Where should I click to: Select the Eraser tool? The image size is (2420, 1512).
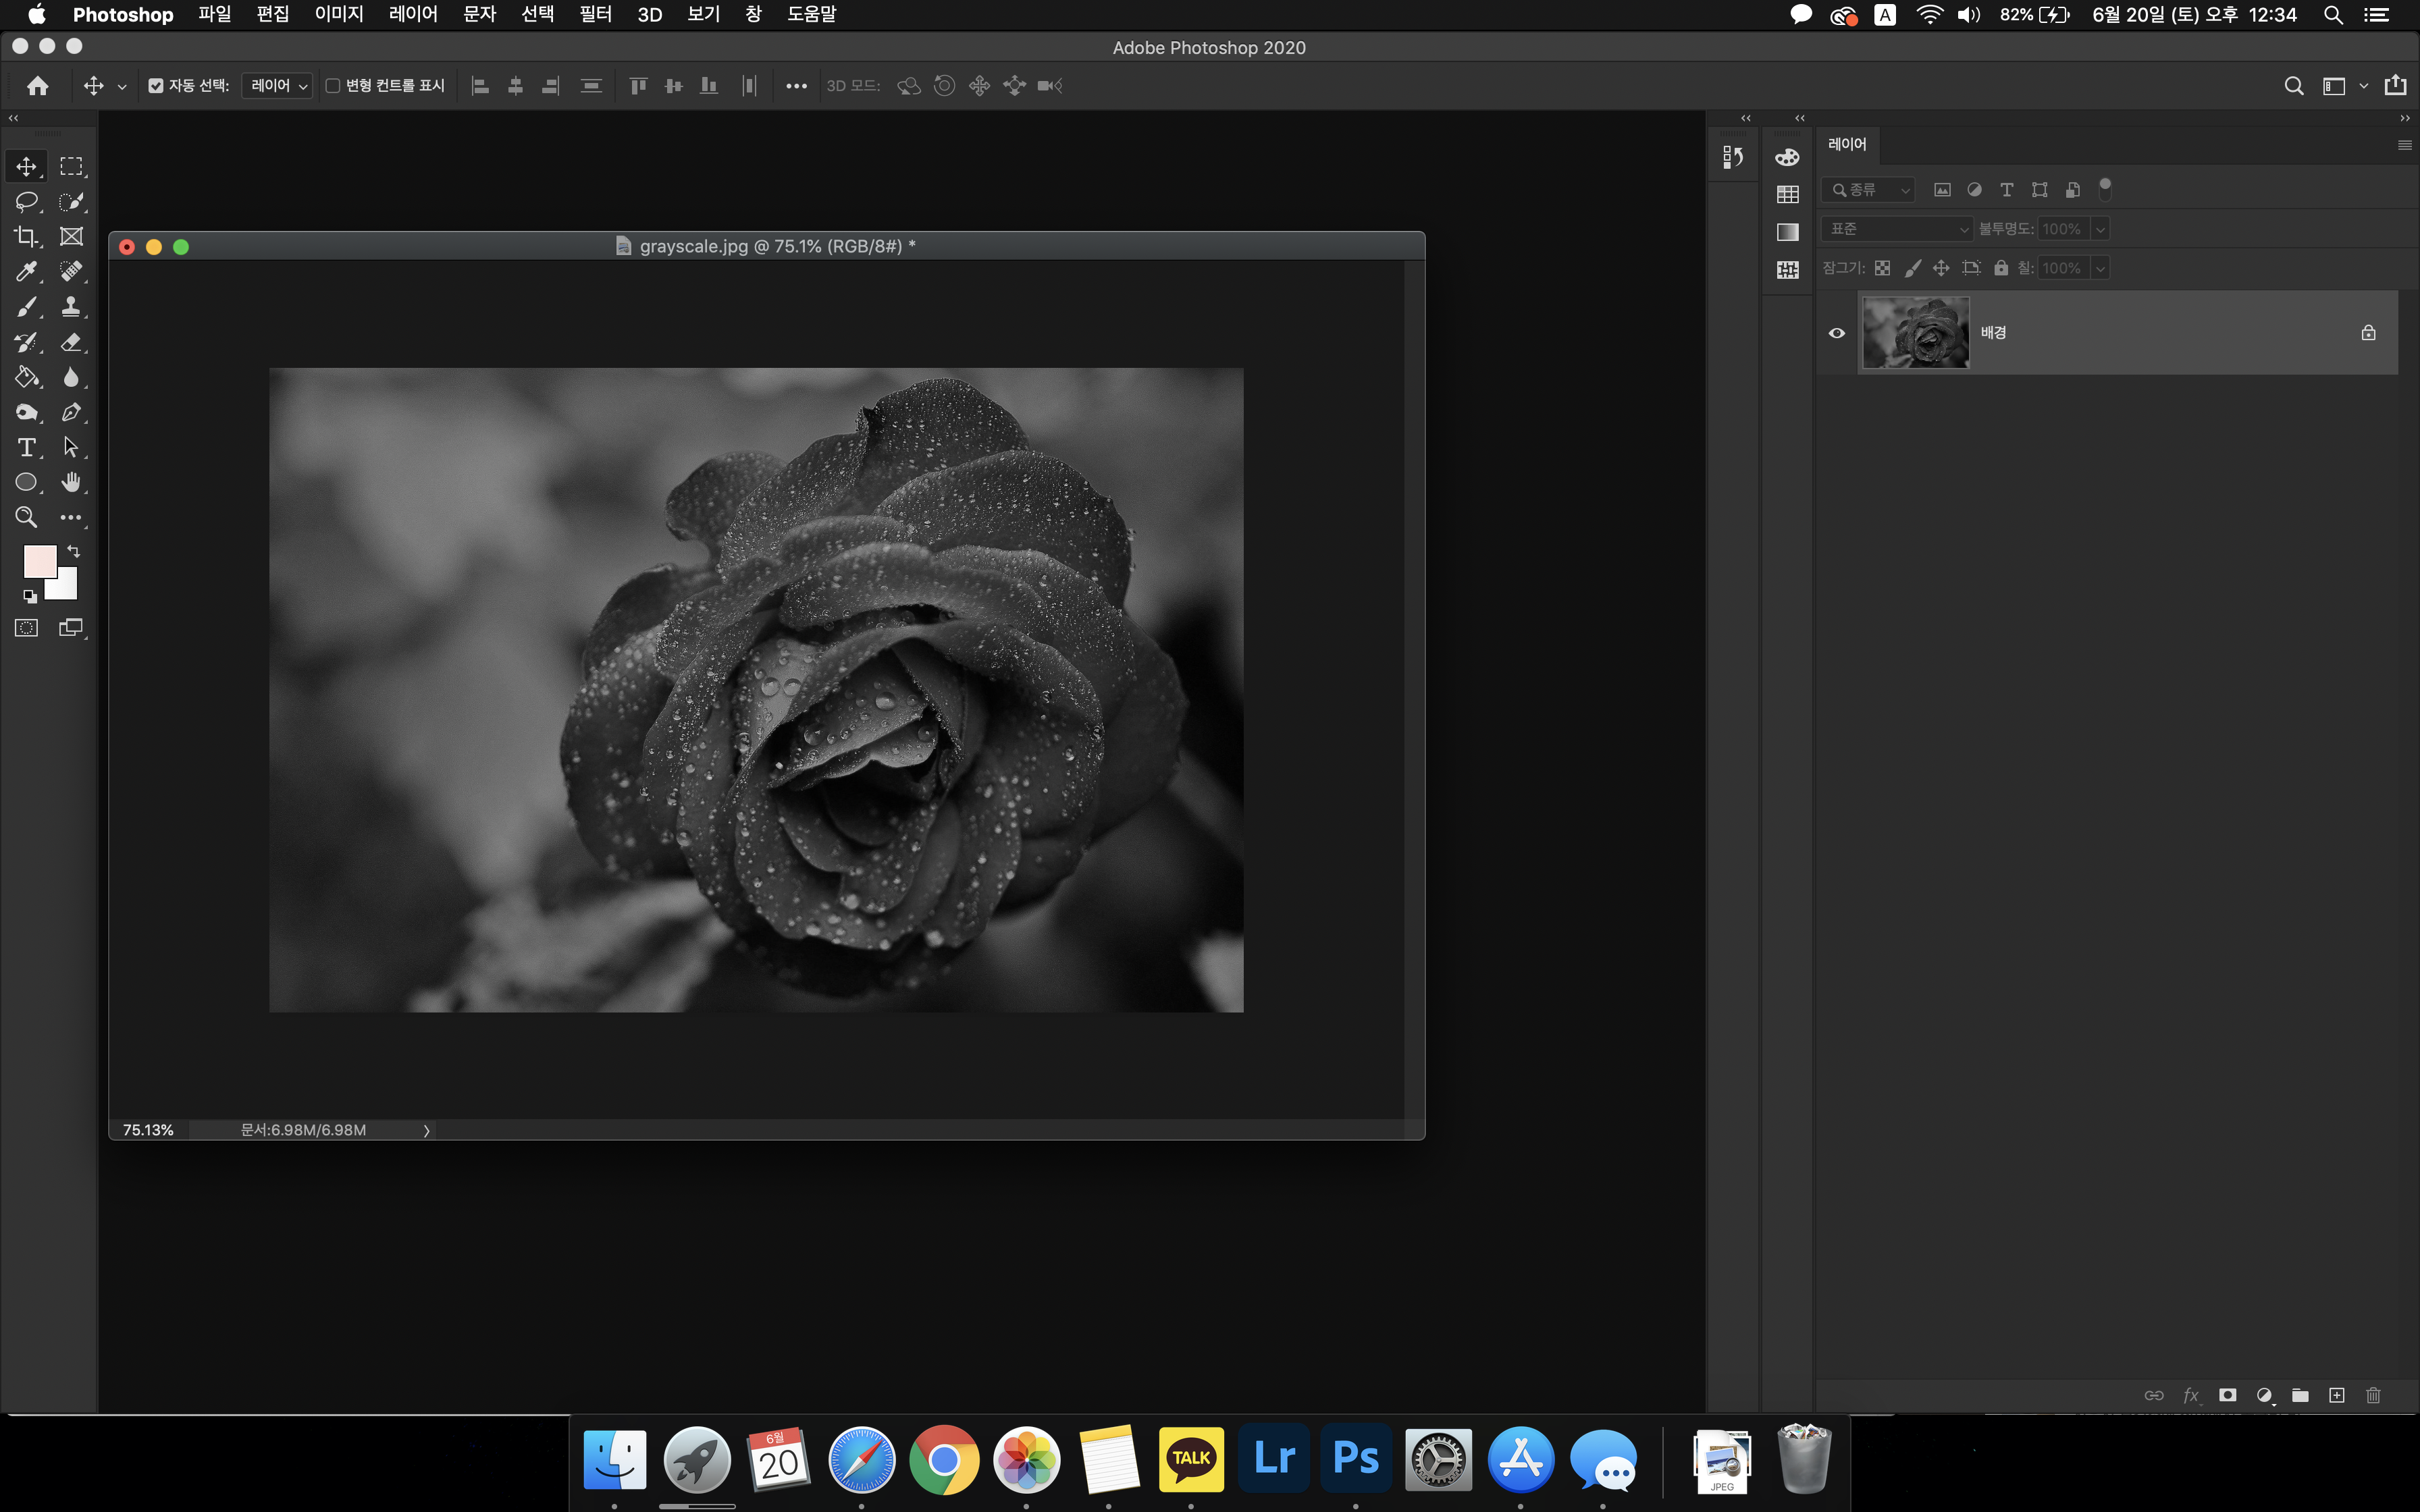(x=71, y=342)
